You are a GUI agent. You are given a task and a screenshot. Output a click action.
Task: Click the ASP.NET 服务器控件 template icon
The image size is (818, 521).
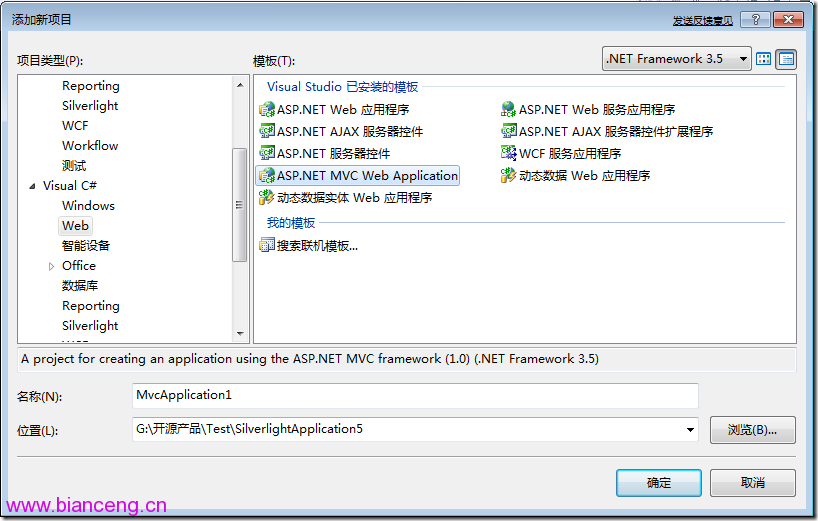click(x=267, y=153)
